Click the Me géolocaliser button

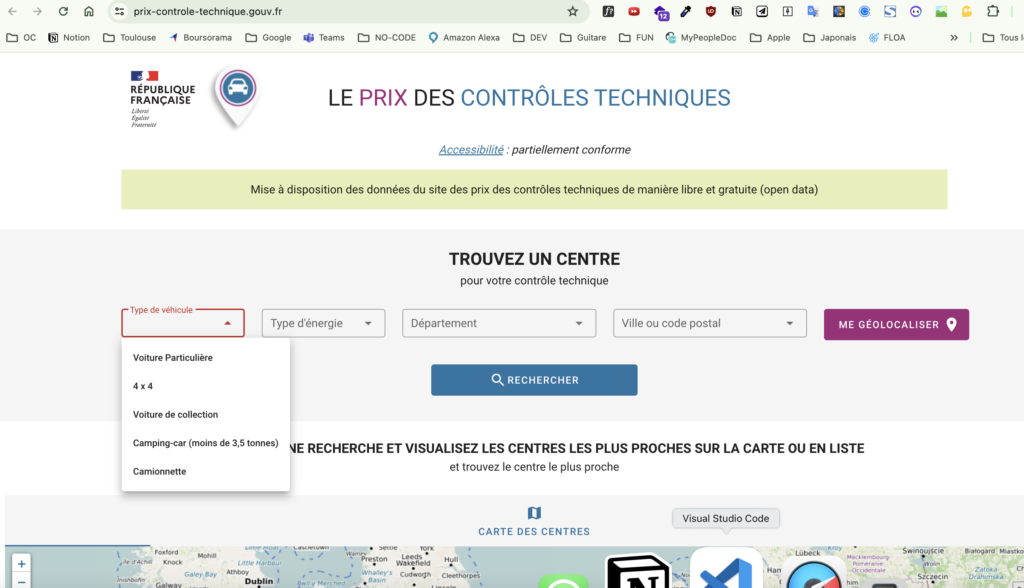(896, 325)
